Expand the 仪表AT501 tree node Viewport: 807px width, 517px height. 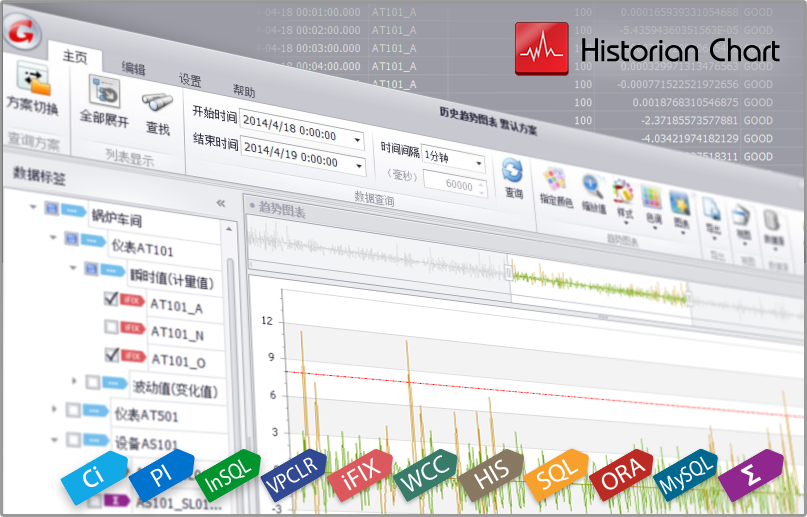pos(55,409)
